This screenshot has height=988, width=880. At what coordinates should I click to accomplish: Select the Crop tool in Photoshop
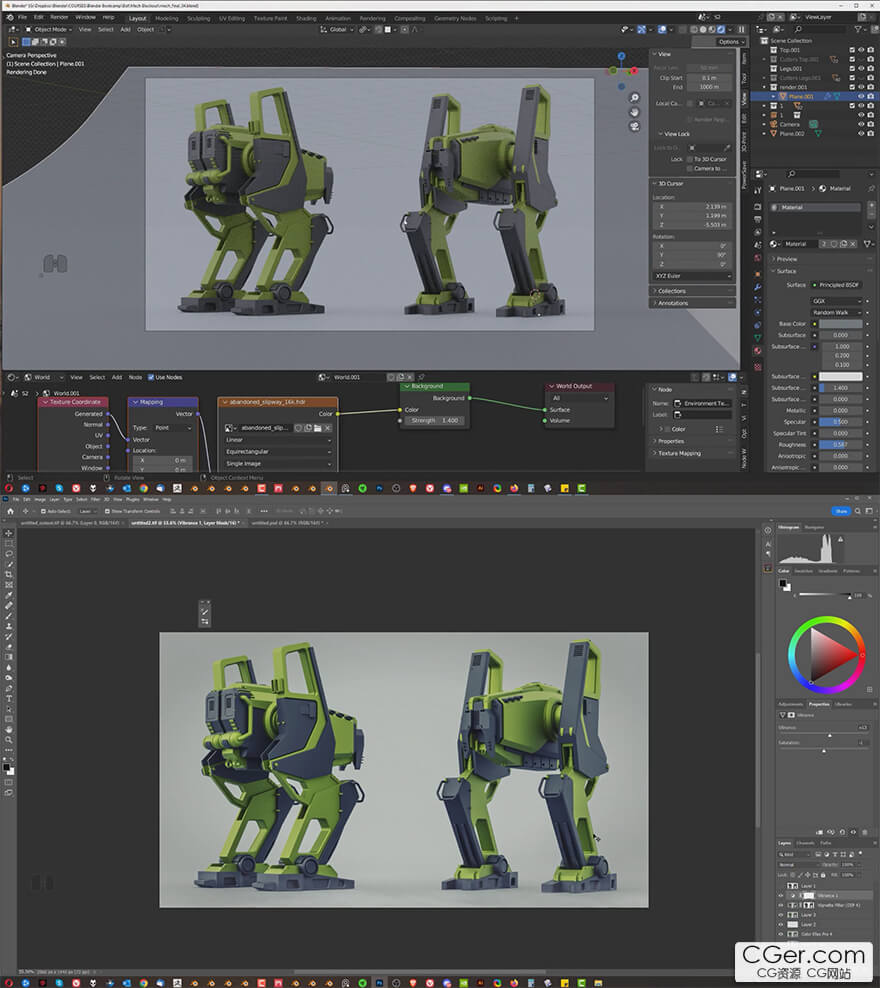coord(9,575)
